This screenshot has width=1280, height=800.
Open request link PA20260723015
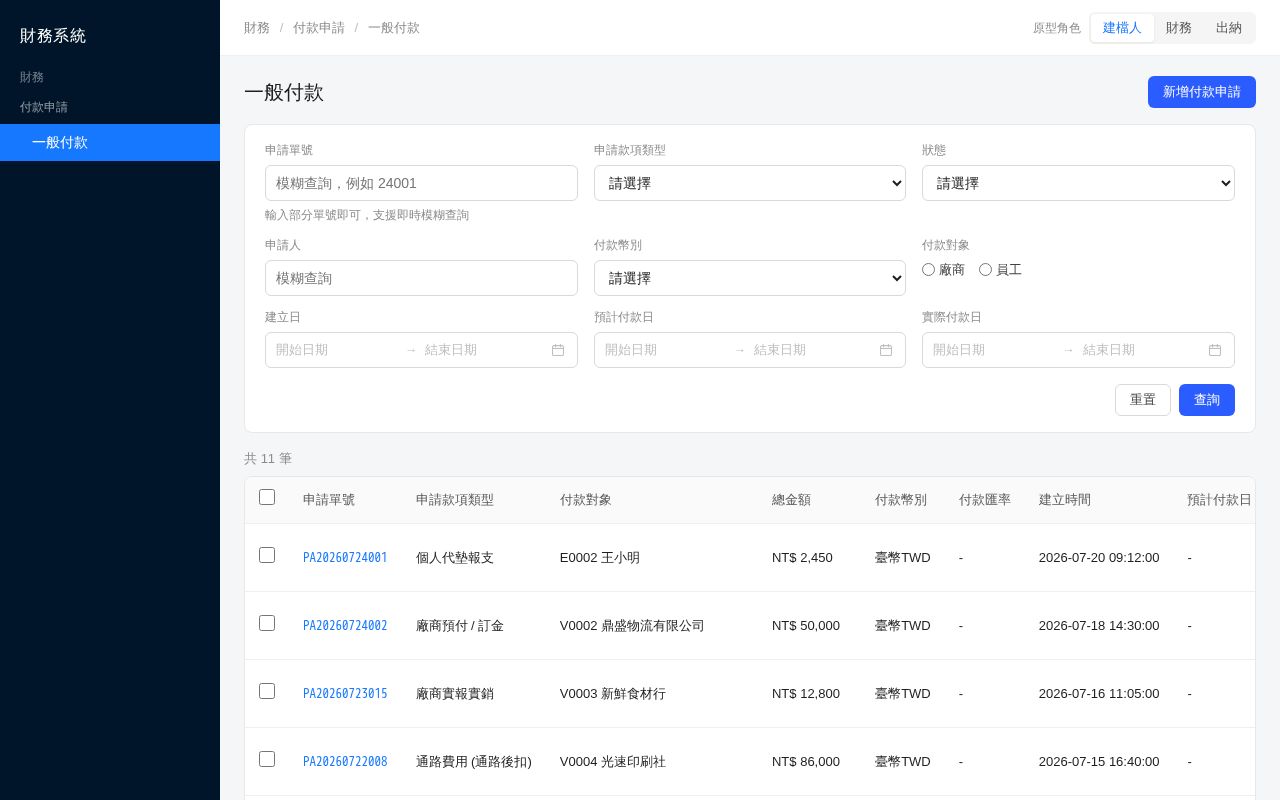click(345, 694)
